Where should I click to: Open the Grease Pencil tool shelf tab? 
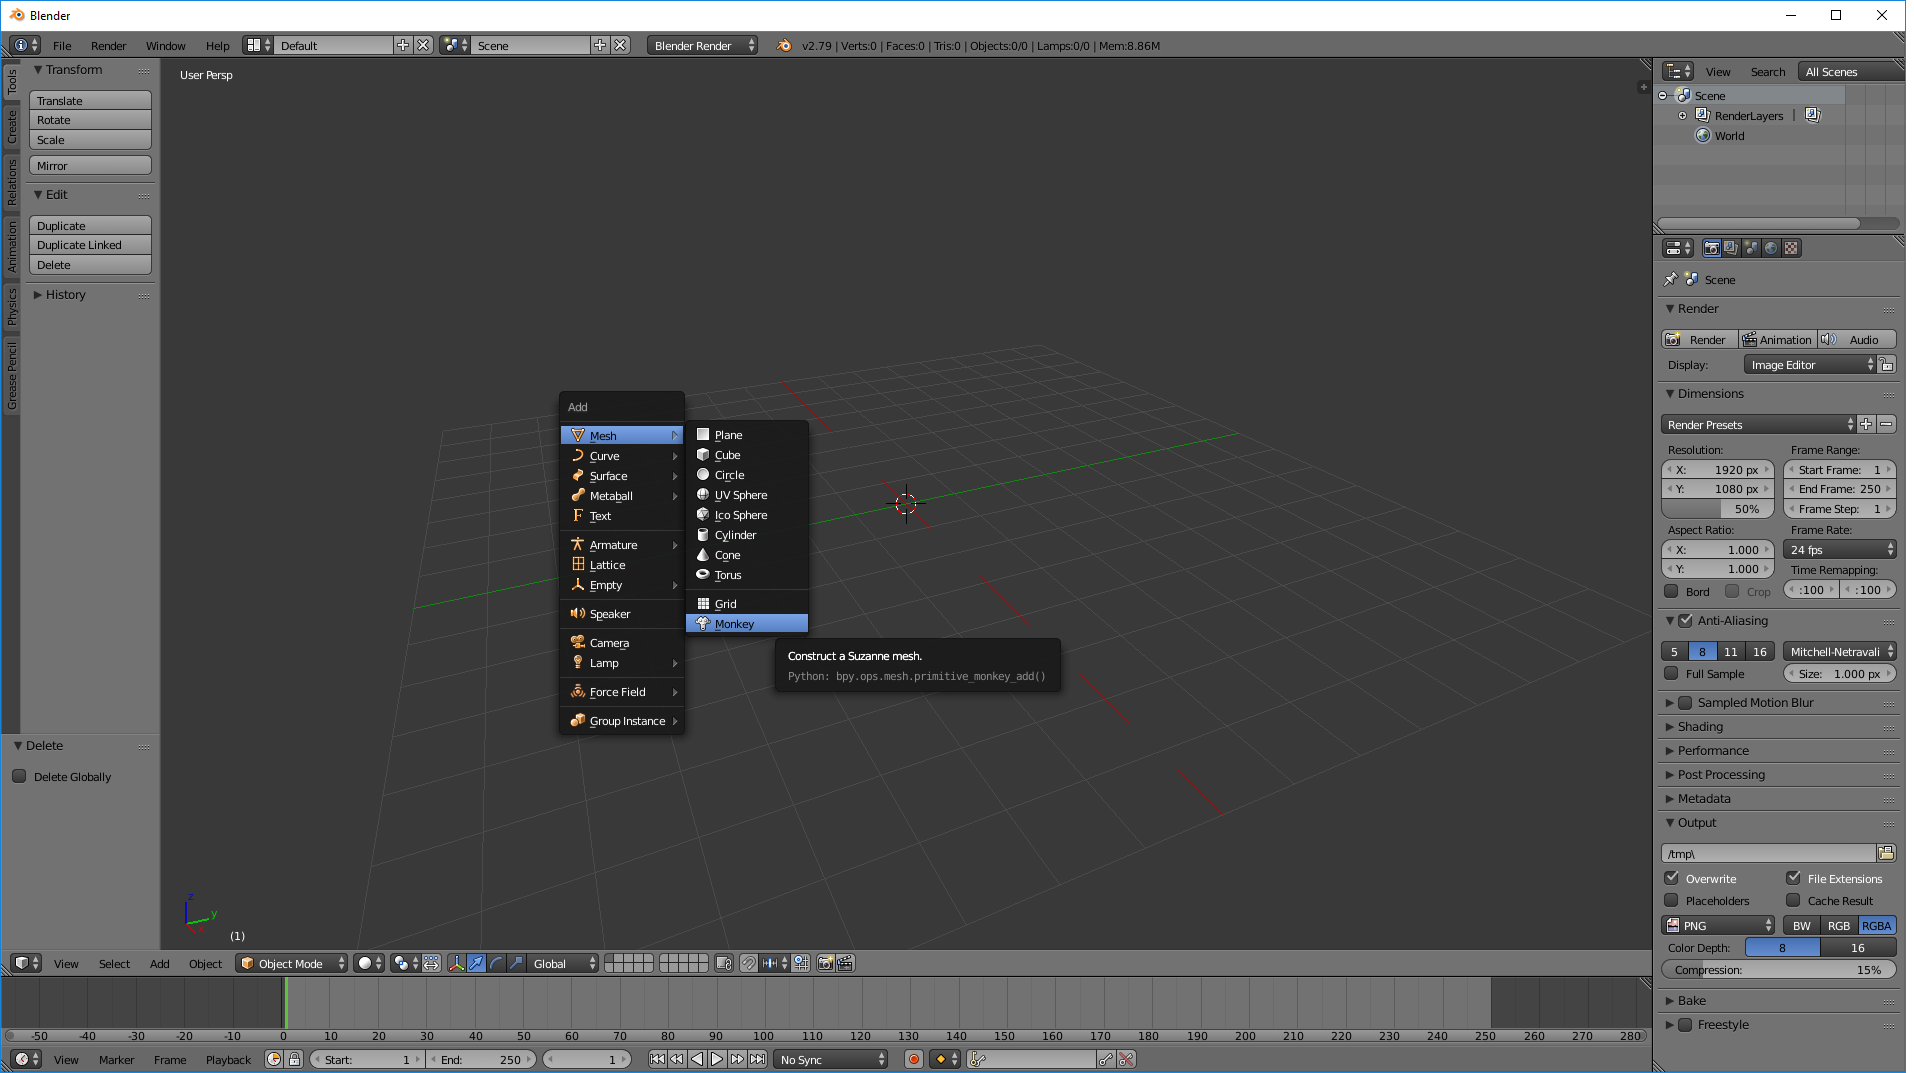[x=12, y=376]
